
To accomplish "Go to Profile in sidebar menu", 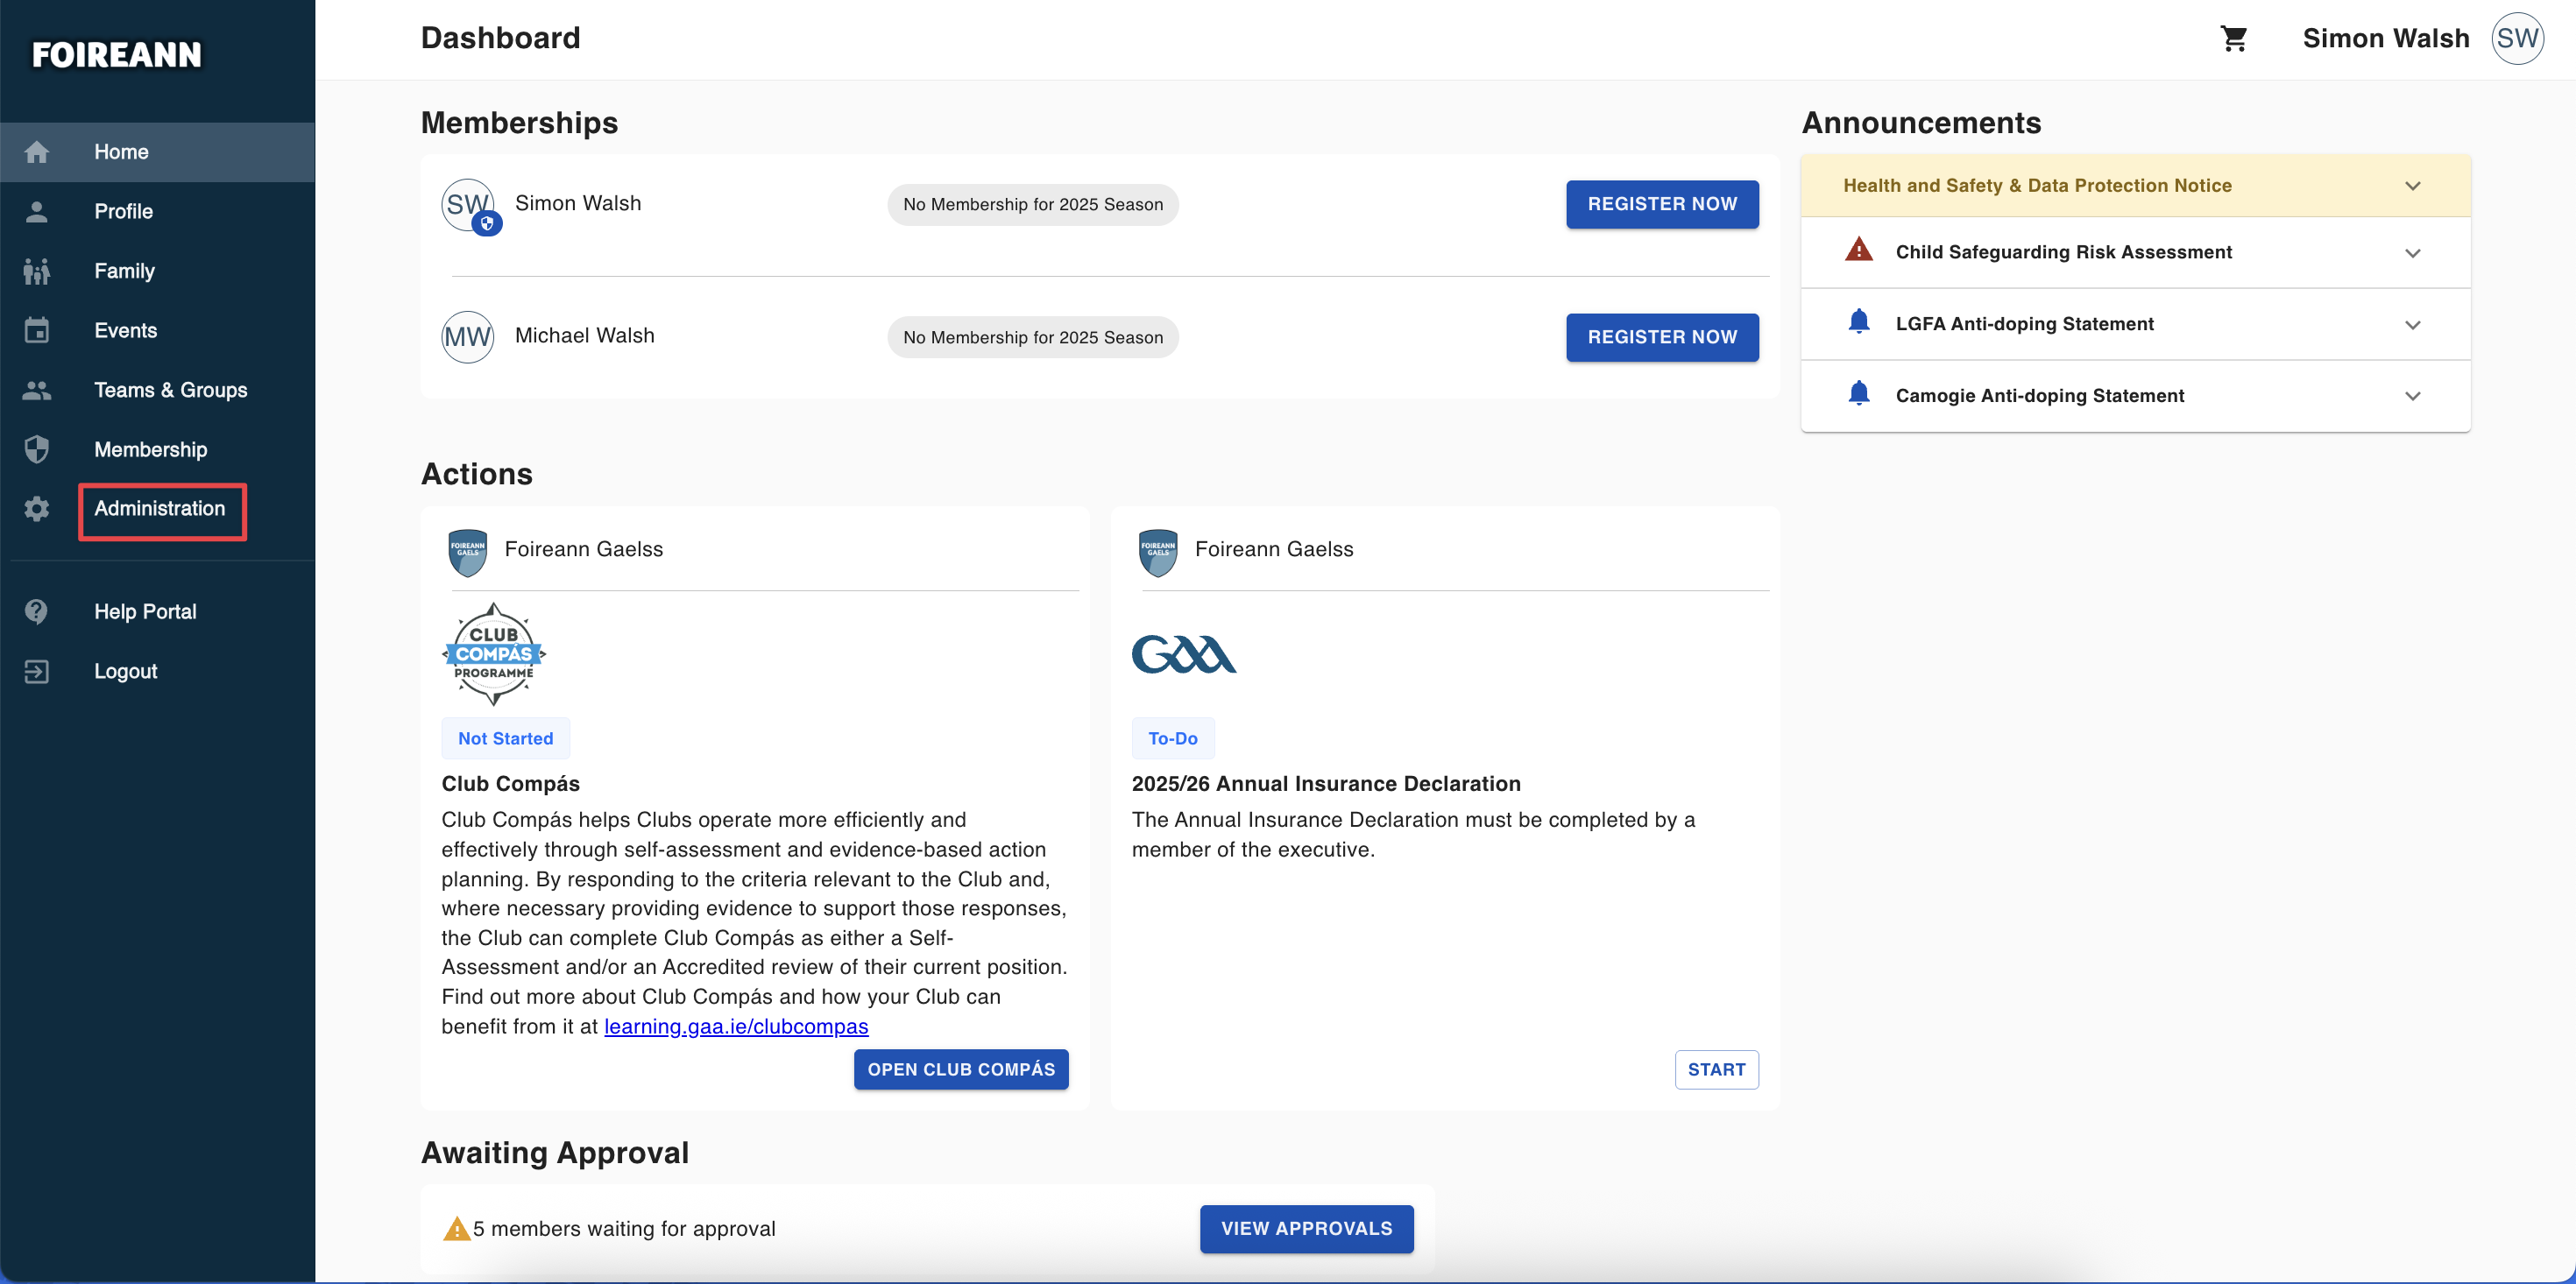I will pyautogui.click(x=123, y=211).
